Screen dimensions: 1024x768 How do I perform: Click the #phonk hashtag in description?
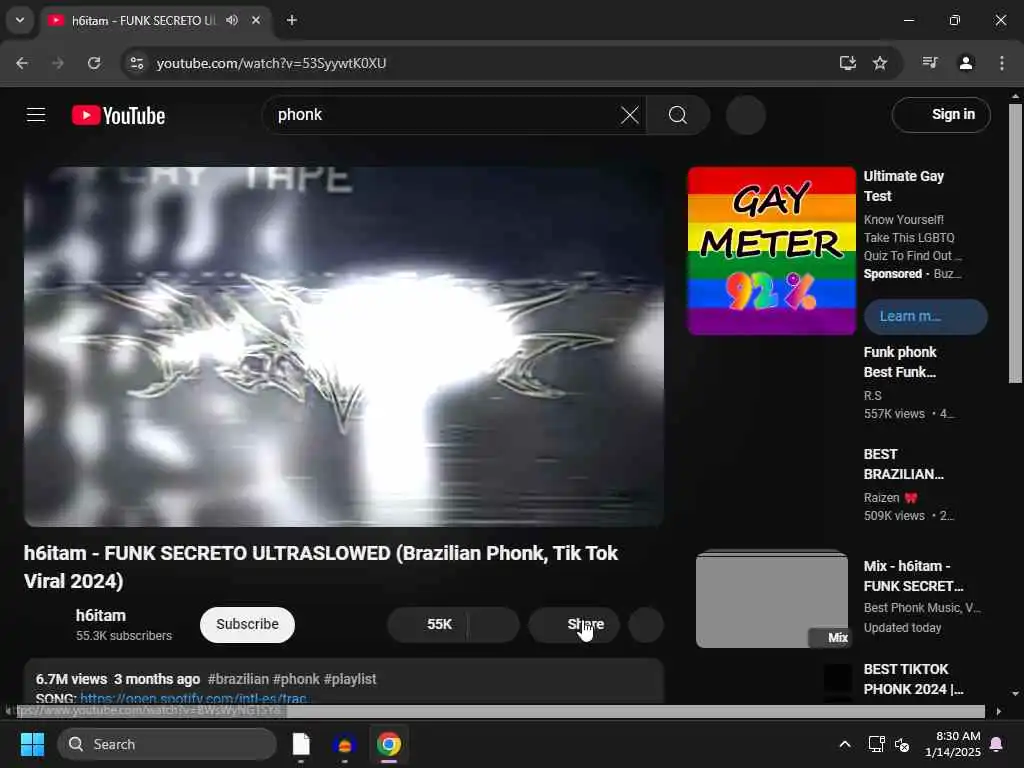click(296, 679)
